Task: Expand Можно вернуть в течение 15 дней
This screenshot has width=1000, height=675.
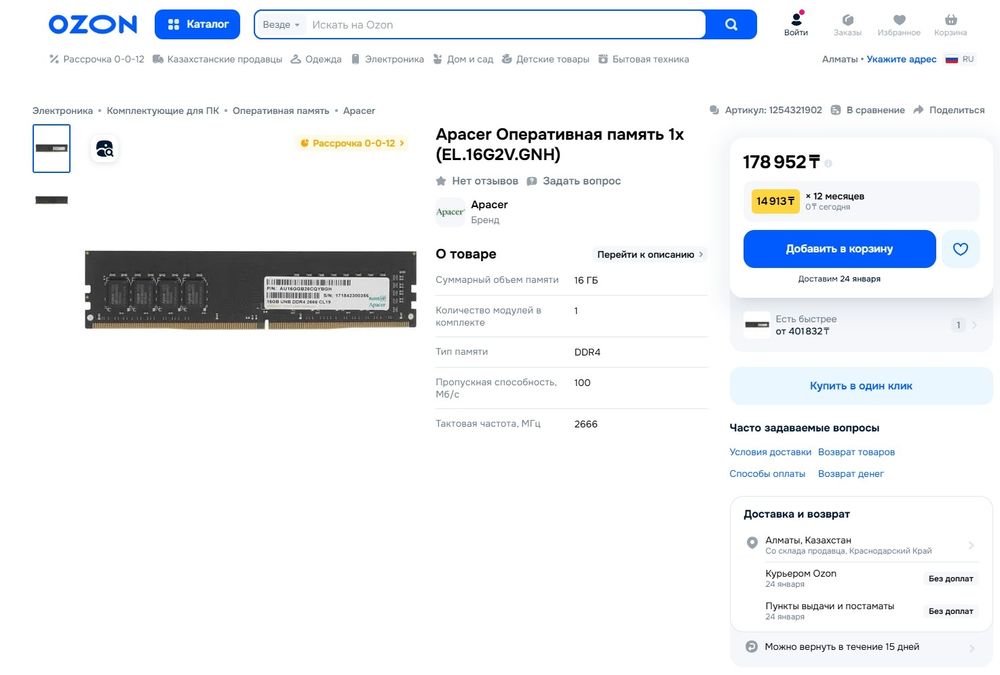Action: coord(861,647)
